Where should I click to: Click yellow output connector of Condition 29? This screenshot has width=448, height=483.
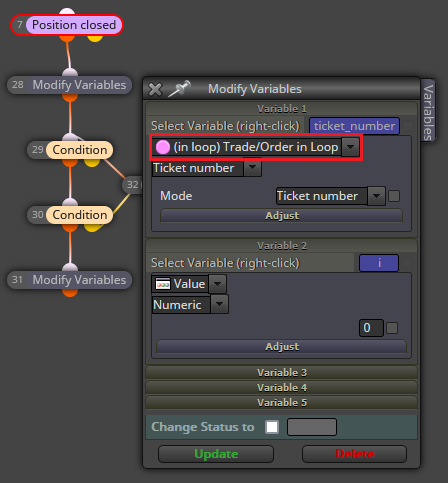tap(92, 163)
